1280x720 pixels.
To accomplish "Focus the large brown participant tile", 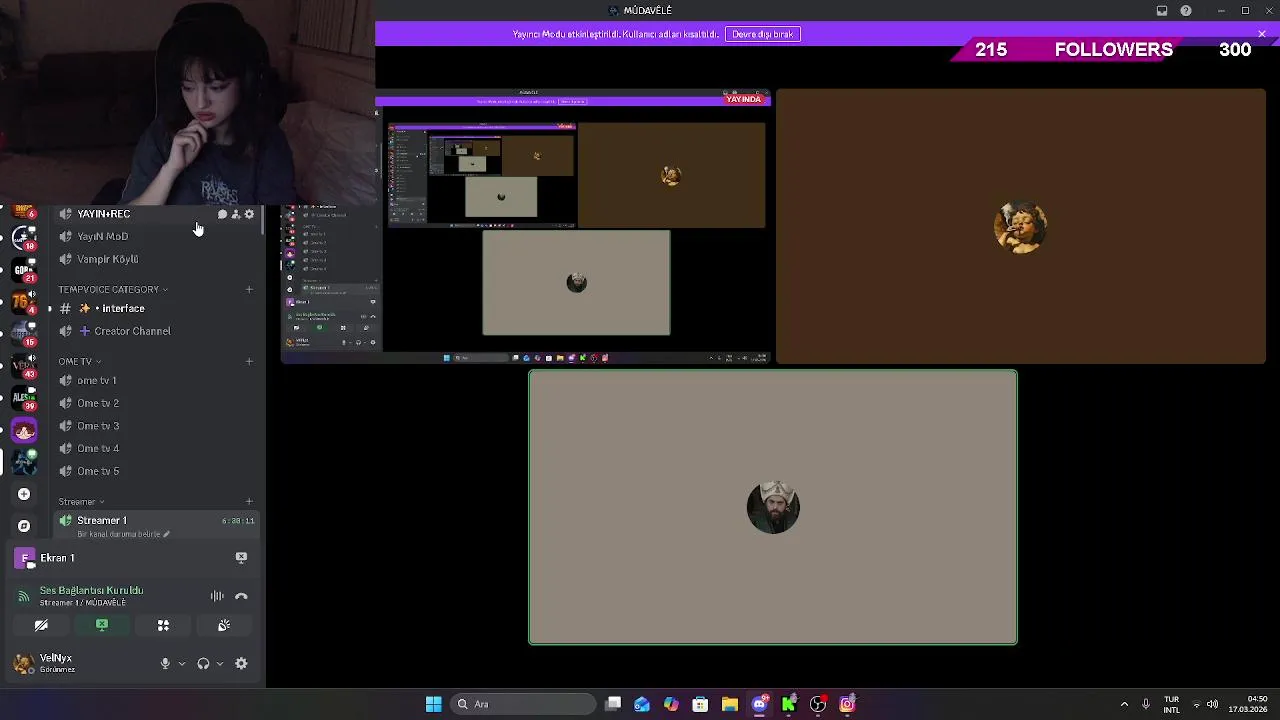I will (x=1021, y=227).
